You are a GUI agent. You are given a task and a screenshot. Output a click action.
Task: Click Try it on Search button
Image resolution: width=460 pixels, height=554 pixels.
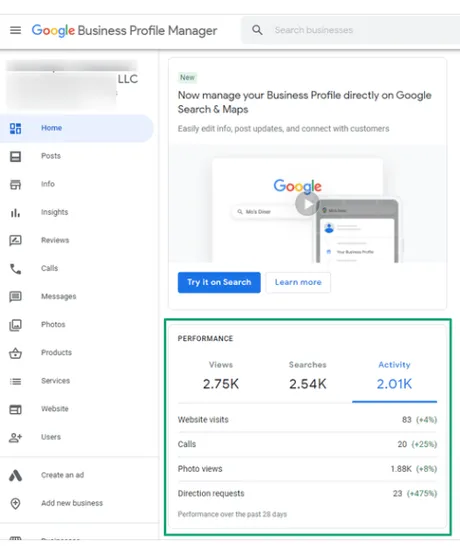(x=219, y=282)
